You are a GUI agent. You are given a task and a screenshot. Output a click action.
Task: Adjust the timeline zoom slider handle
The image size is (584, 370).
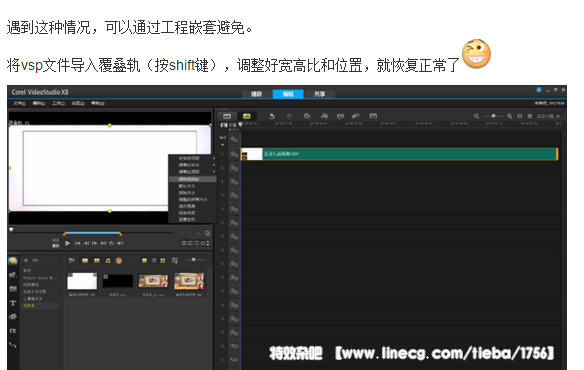(493, 116)
